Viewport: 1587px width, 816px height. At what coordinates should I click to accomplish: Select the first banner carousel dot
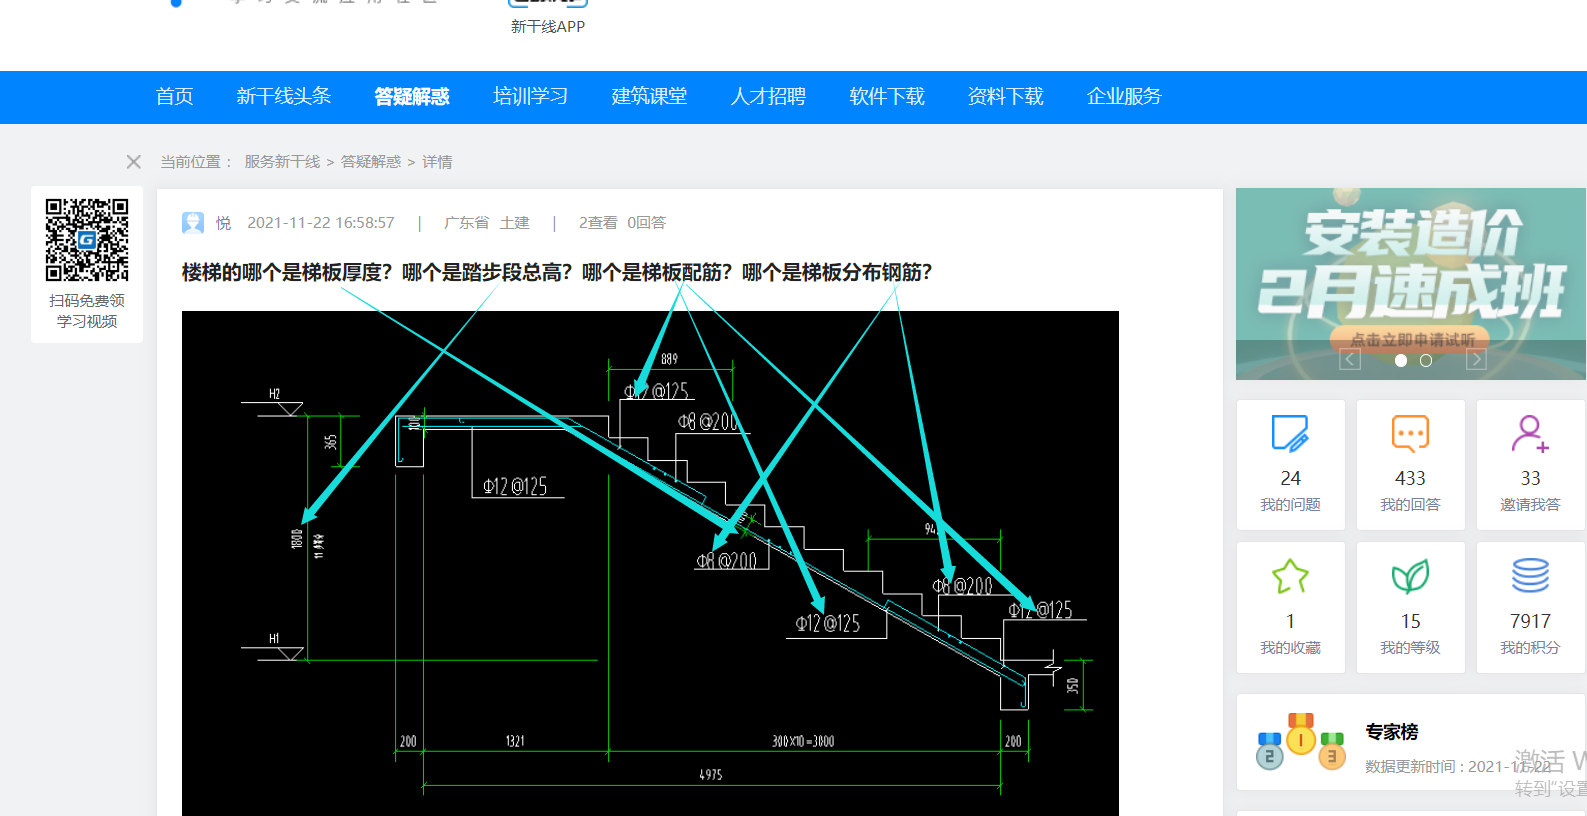click(x=1401, y=361)
